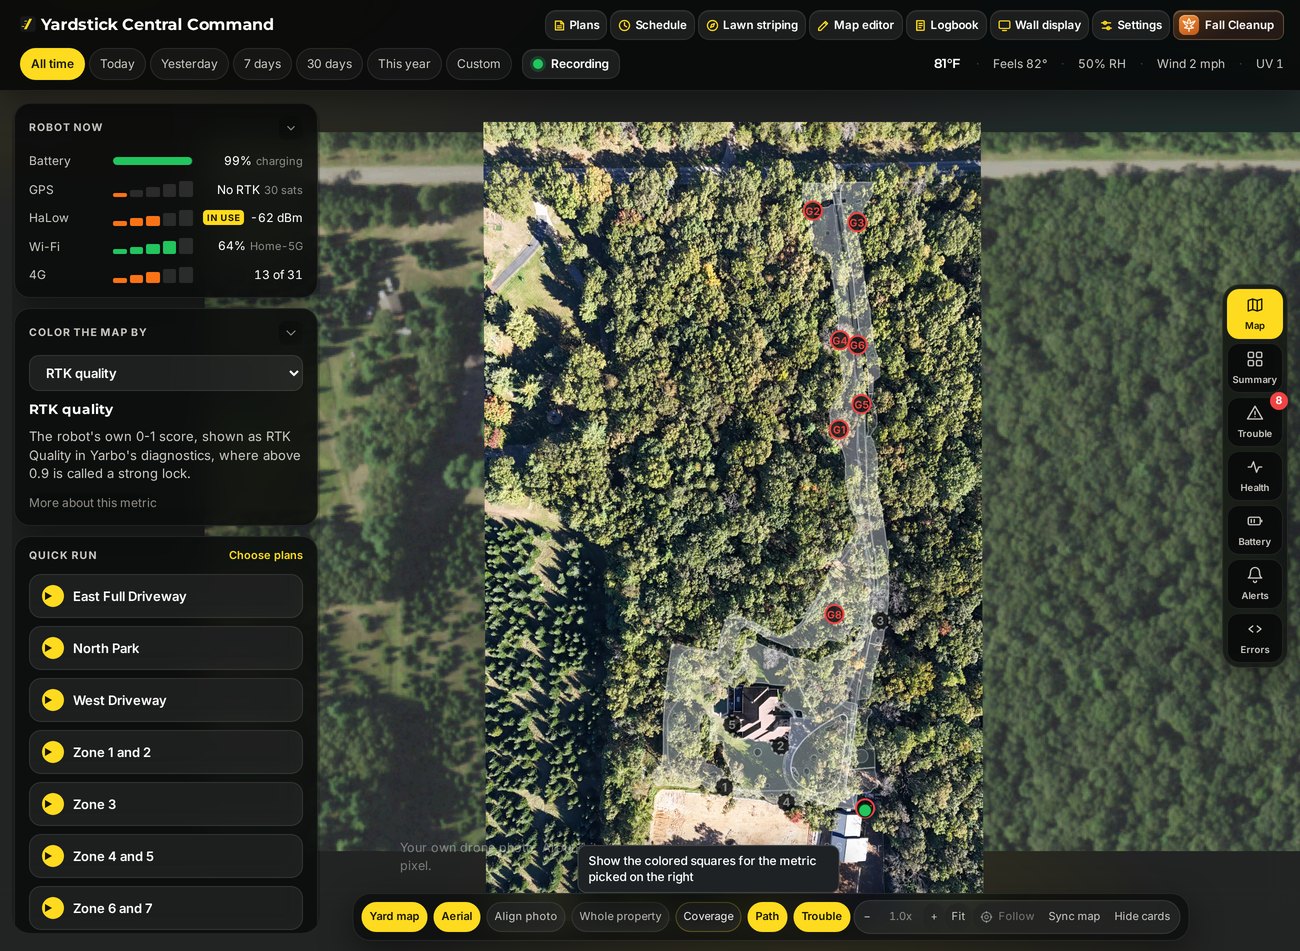
Task: Collapse the Color the map by panel
Action: (291, 333)
